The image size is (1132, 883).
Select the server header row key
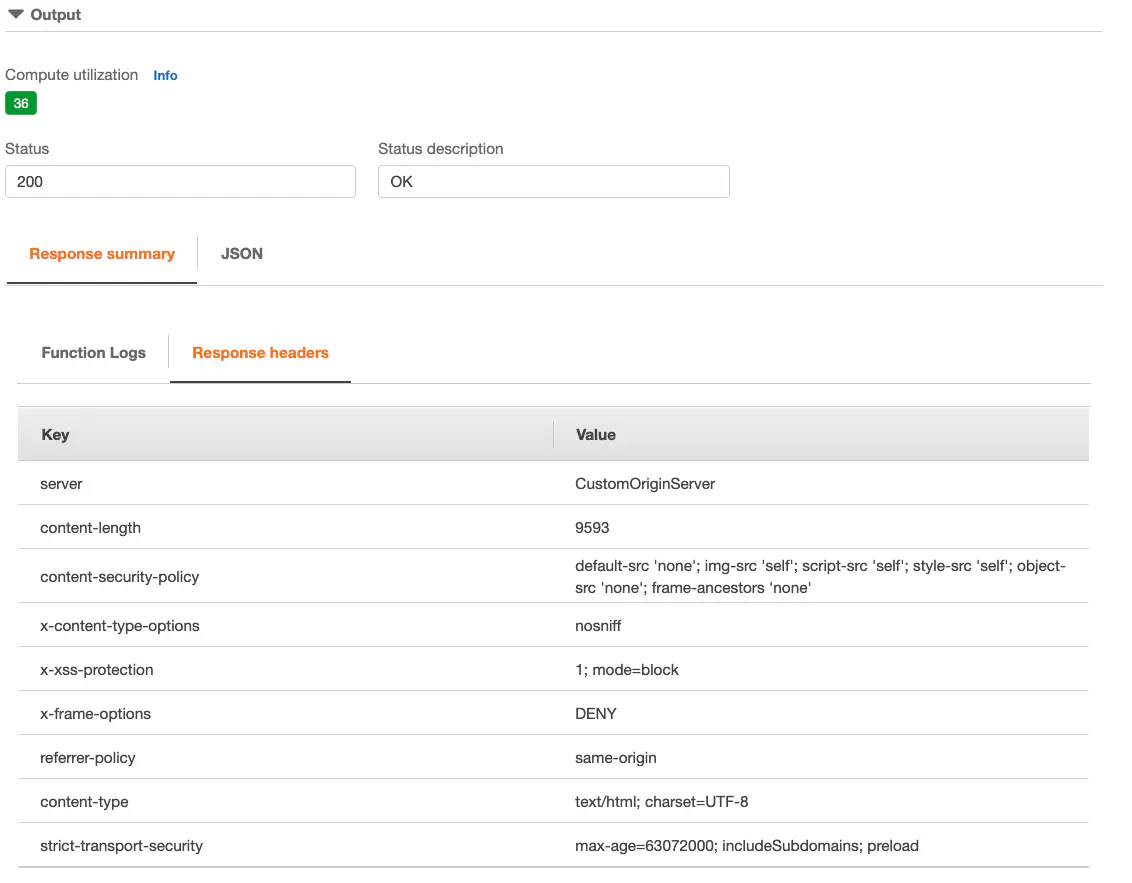point(61,484)
